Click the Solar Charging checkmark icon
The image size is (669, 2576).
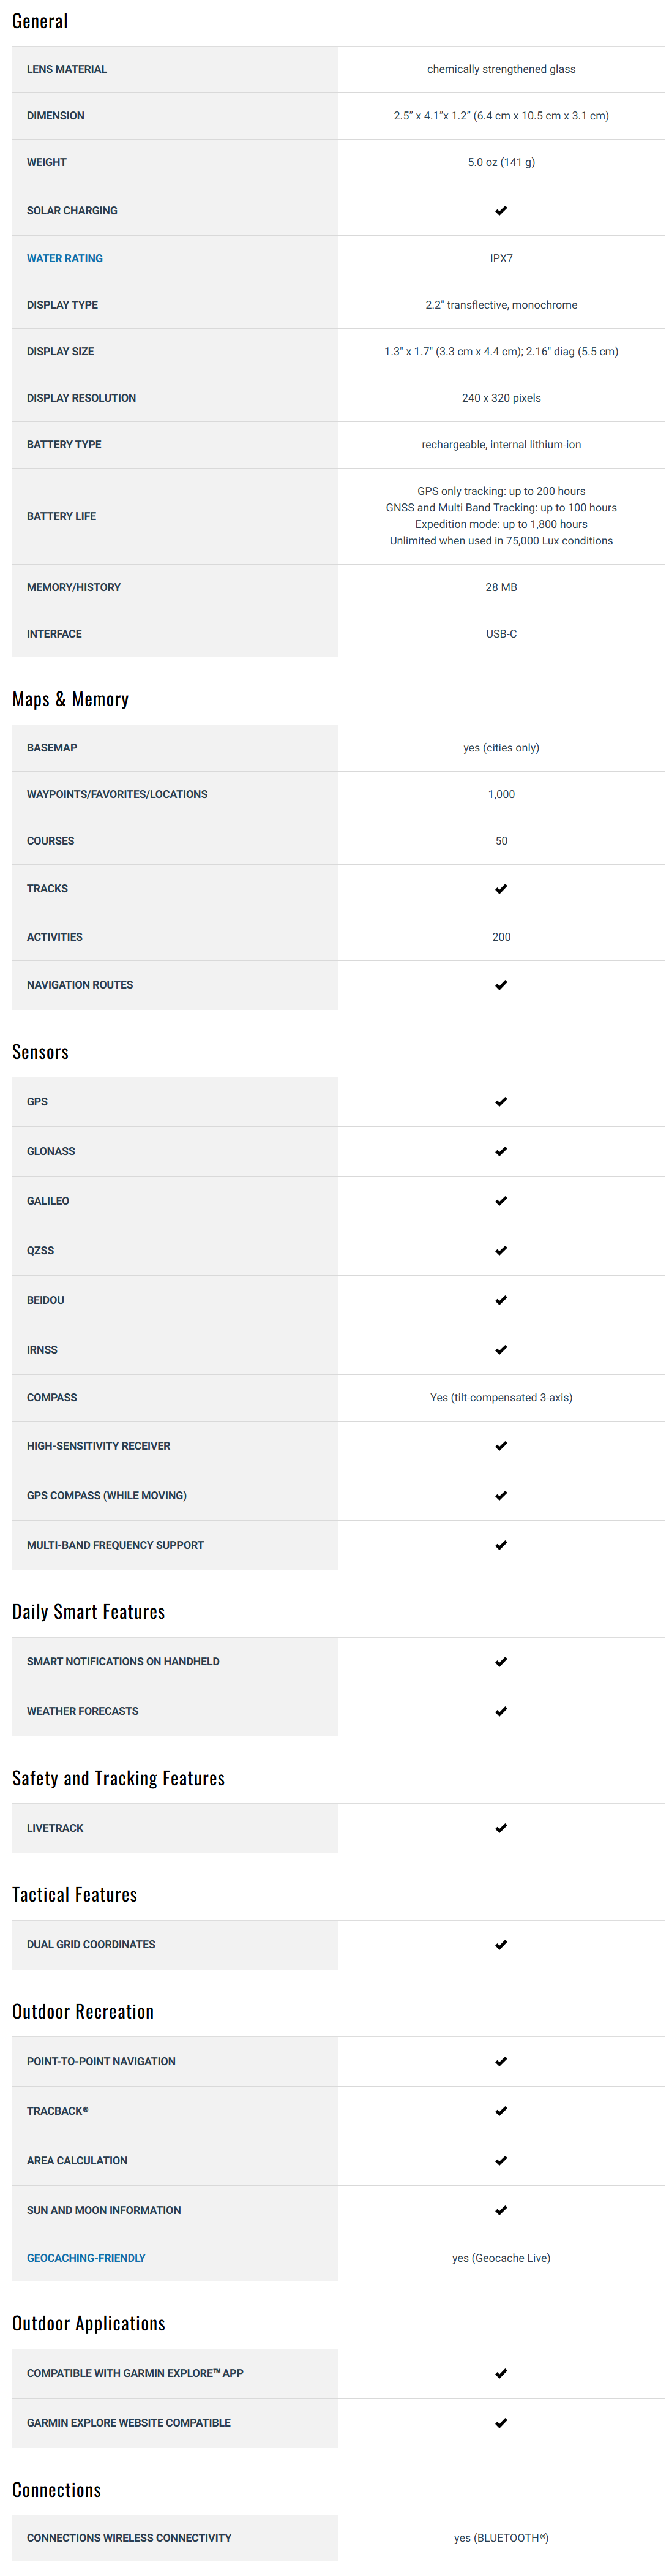(x=501, y=211)
